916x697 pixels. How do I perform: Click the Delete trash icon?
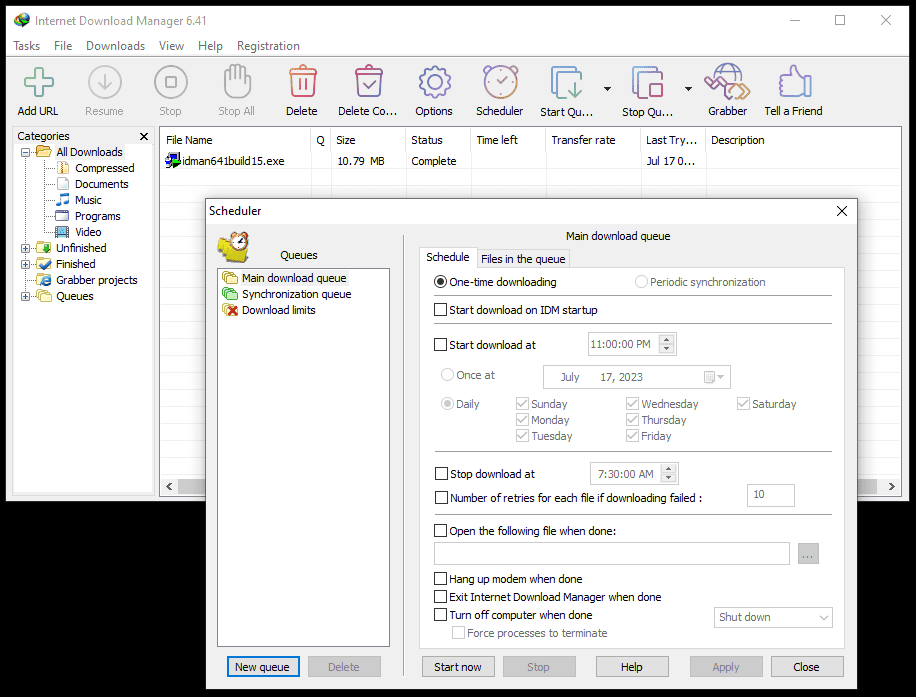click(303, 82)
